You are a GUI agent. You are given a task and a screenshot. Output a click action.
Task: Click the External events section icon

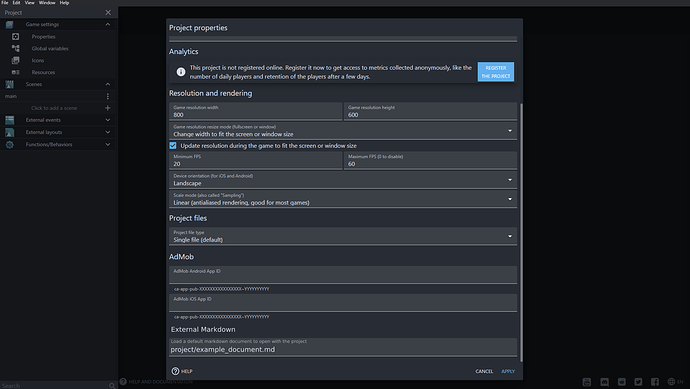click(x=9, y=120)
